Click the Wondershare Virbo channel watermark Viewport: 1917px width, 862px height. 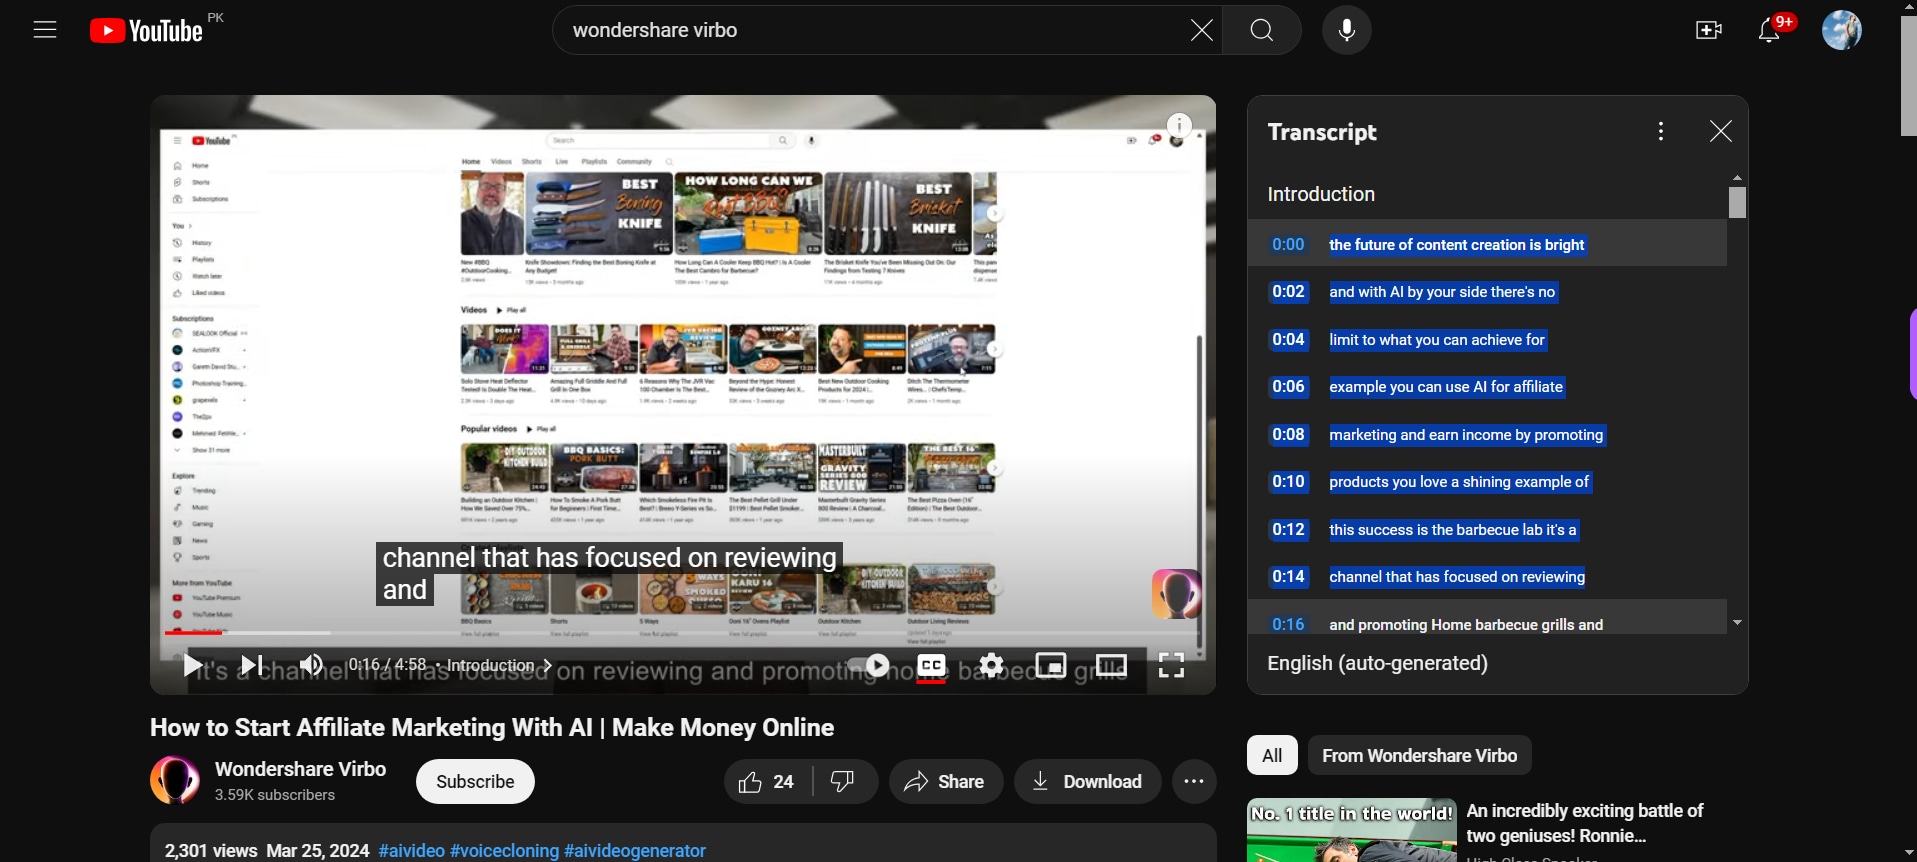coord(1176,594)
